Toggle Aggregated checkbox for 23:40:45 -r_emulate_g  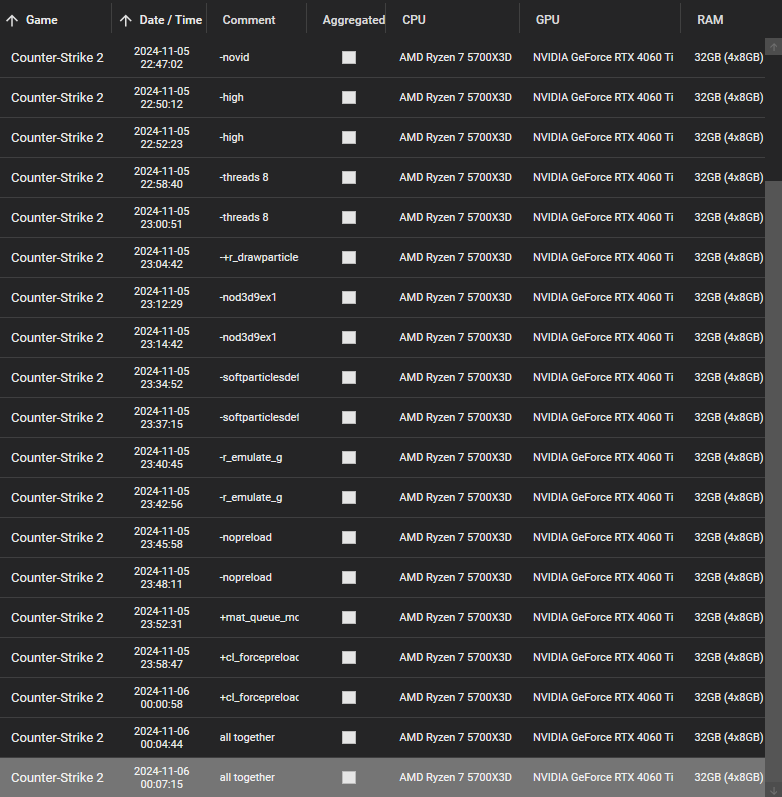point(349,457)
